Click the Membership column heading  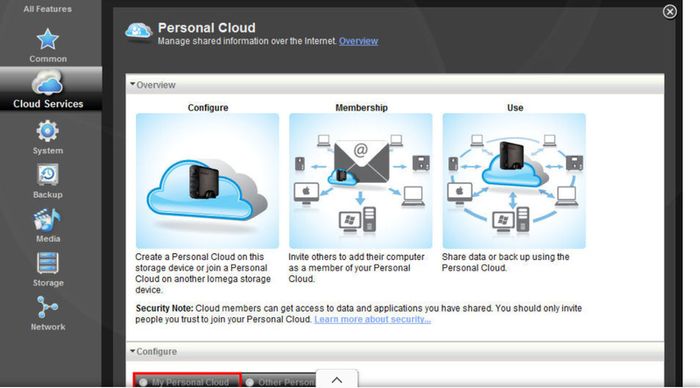click(x=361, y=108)
